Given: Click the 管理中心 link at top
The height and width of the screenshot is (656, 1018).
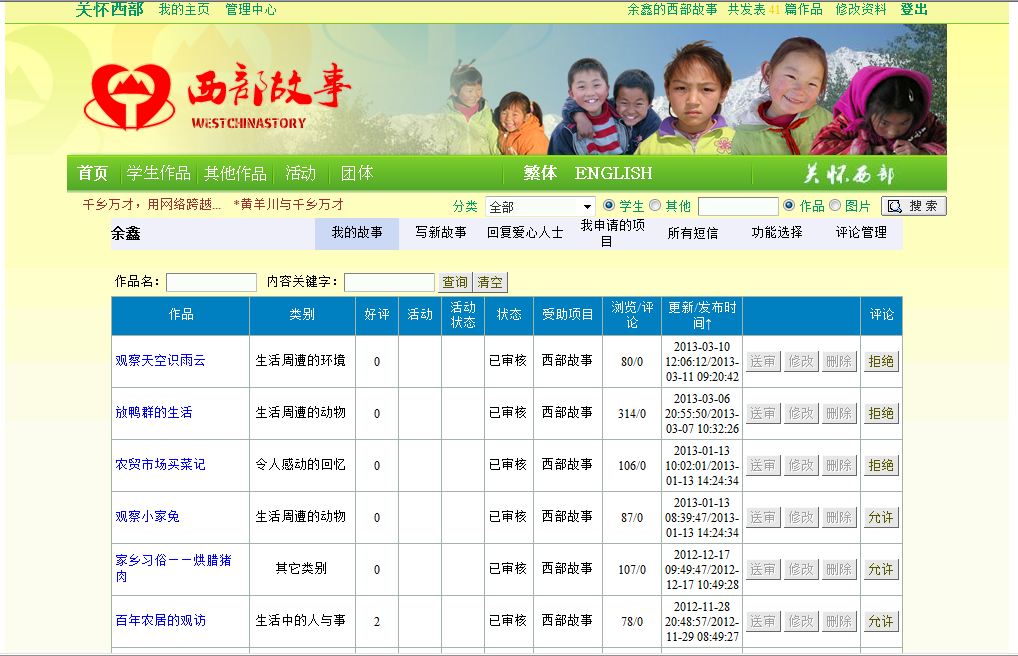Looking at the screenshot, I should 251,10.
